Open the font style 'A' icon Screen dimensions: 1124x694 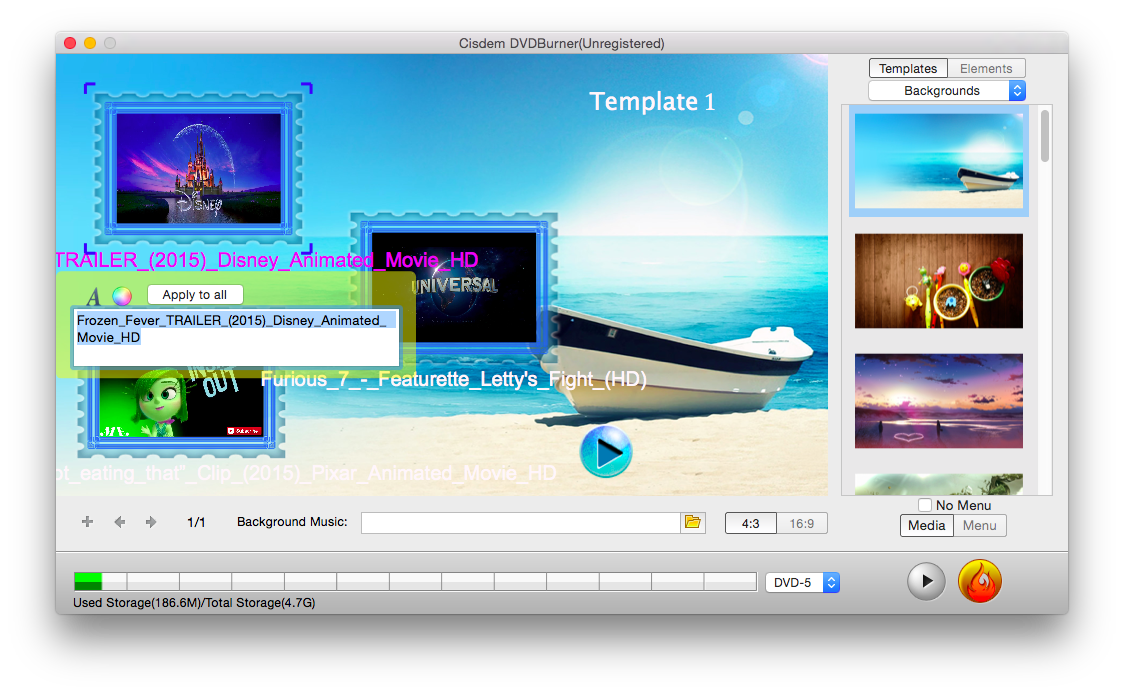(94, 295)
